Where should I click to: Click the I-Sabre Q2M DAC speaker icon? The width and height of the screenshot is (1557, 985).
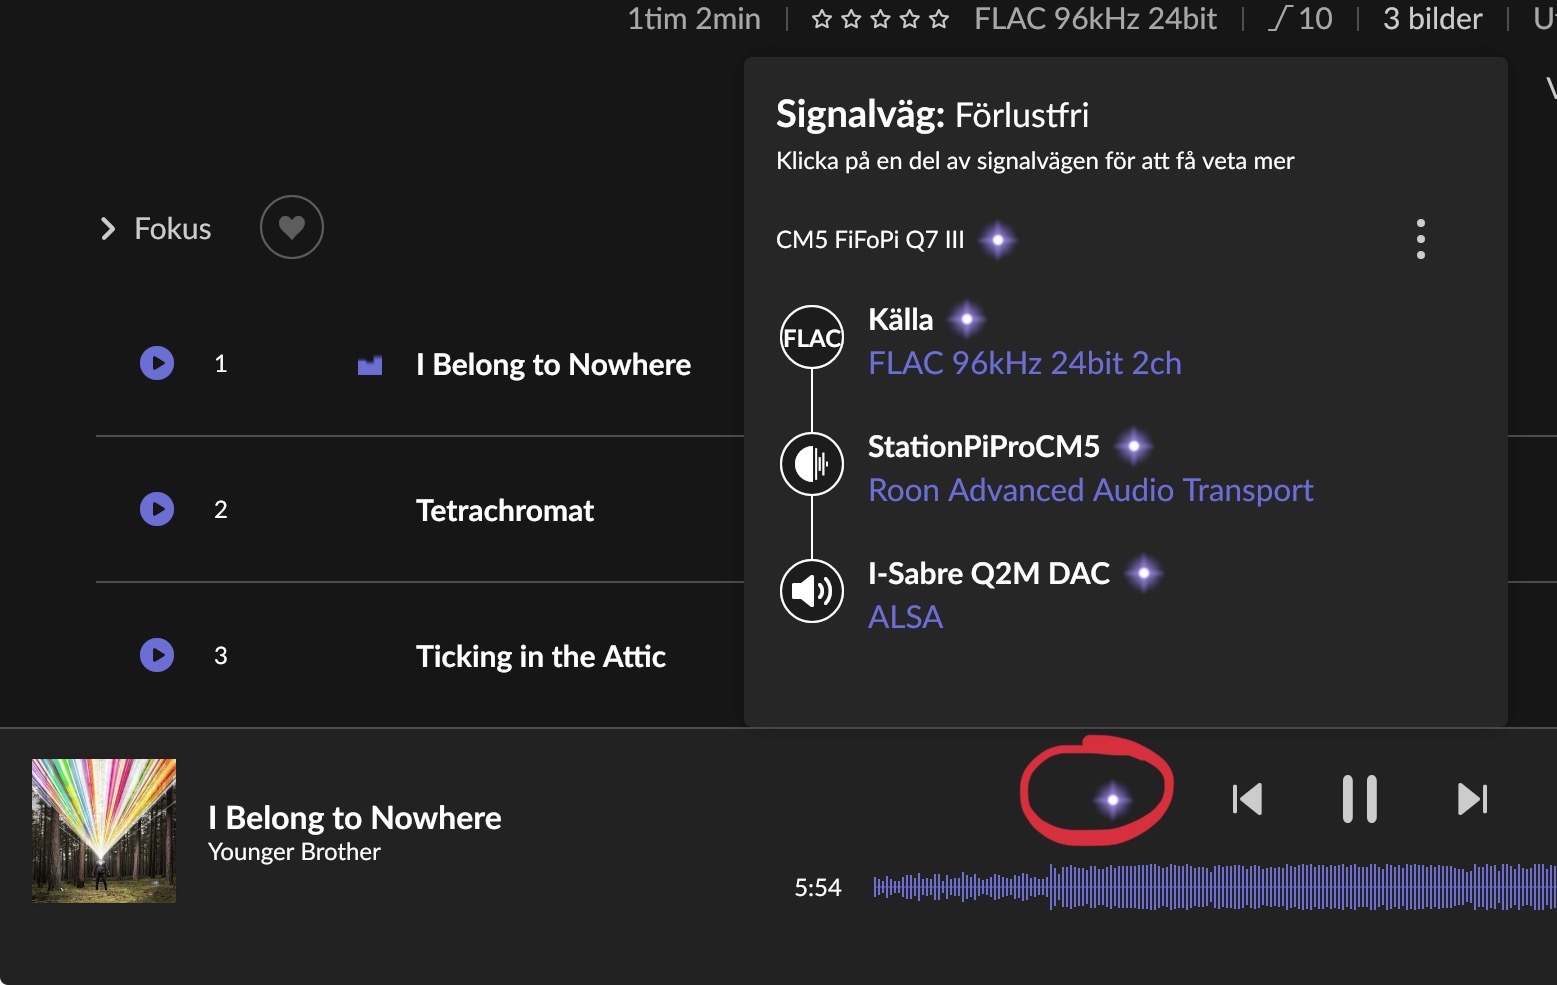pos(812,591)
